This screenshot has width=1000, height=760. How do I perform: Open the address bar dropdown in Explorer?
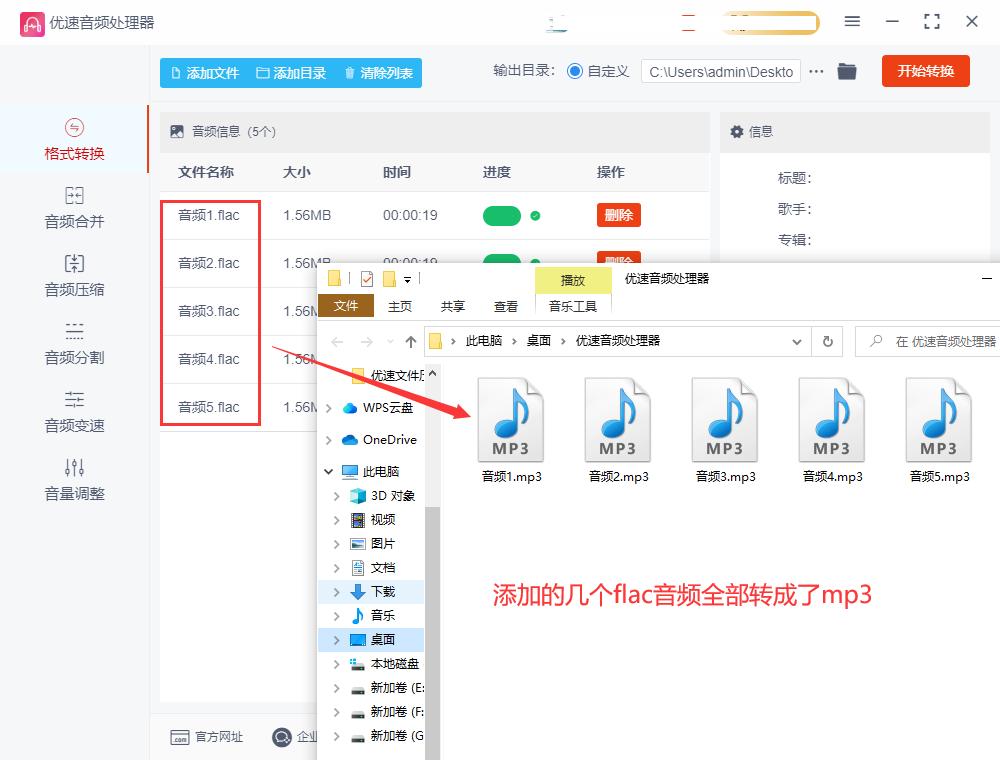click(x=797, y=341)
